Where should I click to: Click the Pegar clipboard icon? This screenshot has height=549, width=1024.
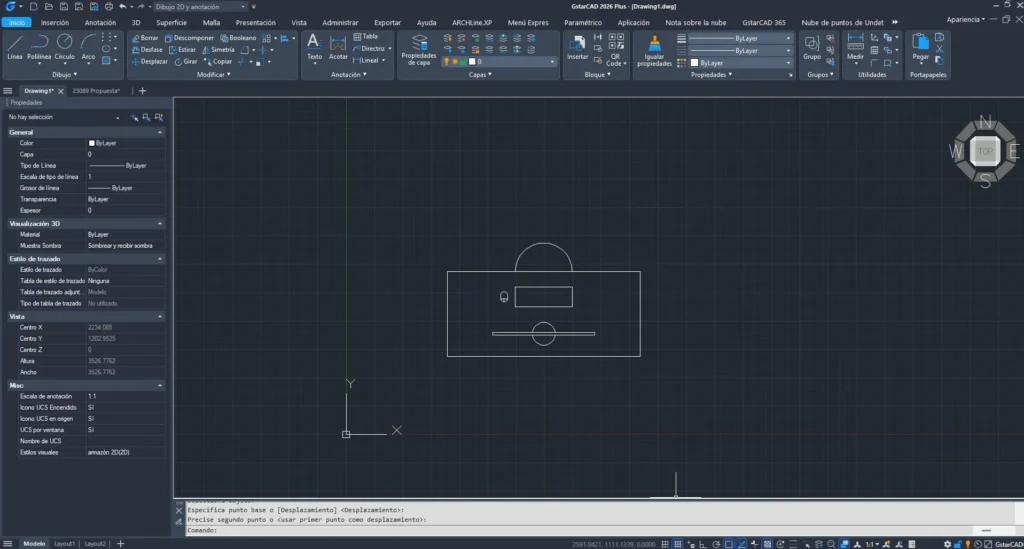point(921,48)
